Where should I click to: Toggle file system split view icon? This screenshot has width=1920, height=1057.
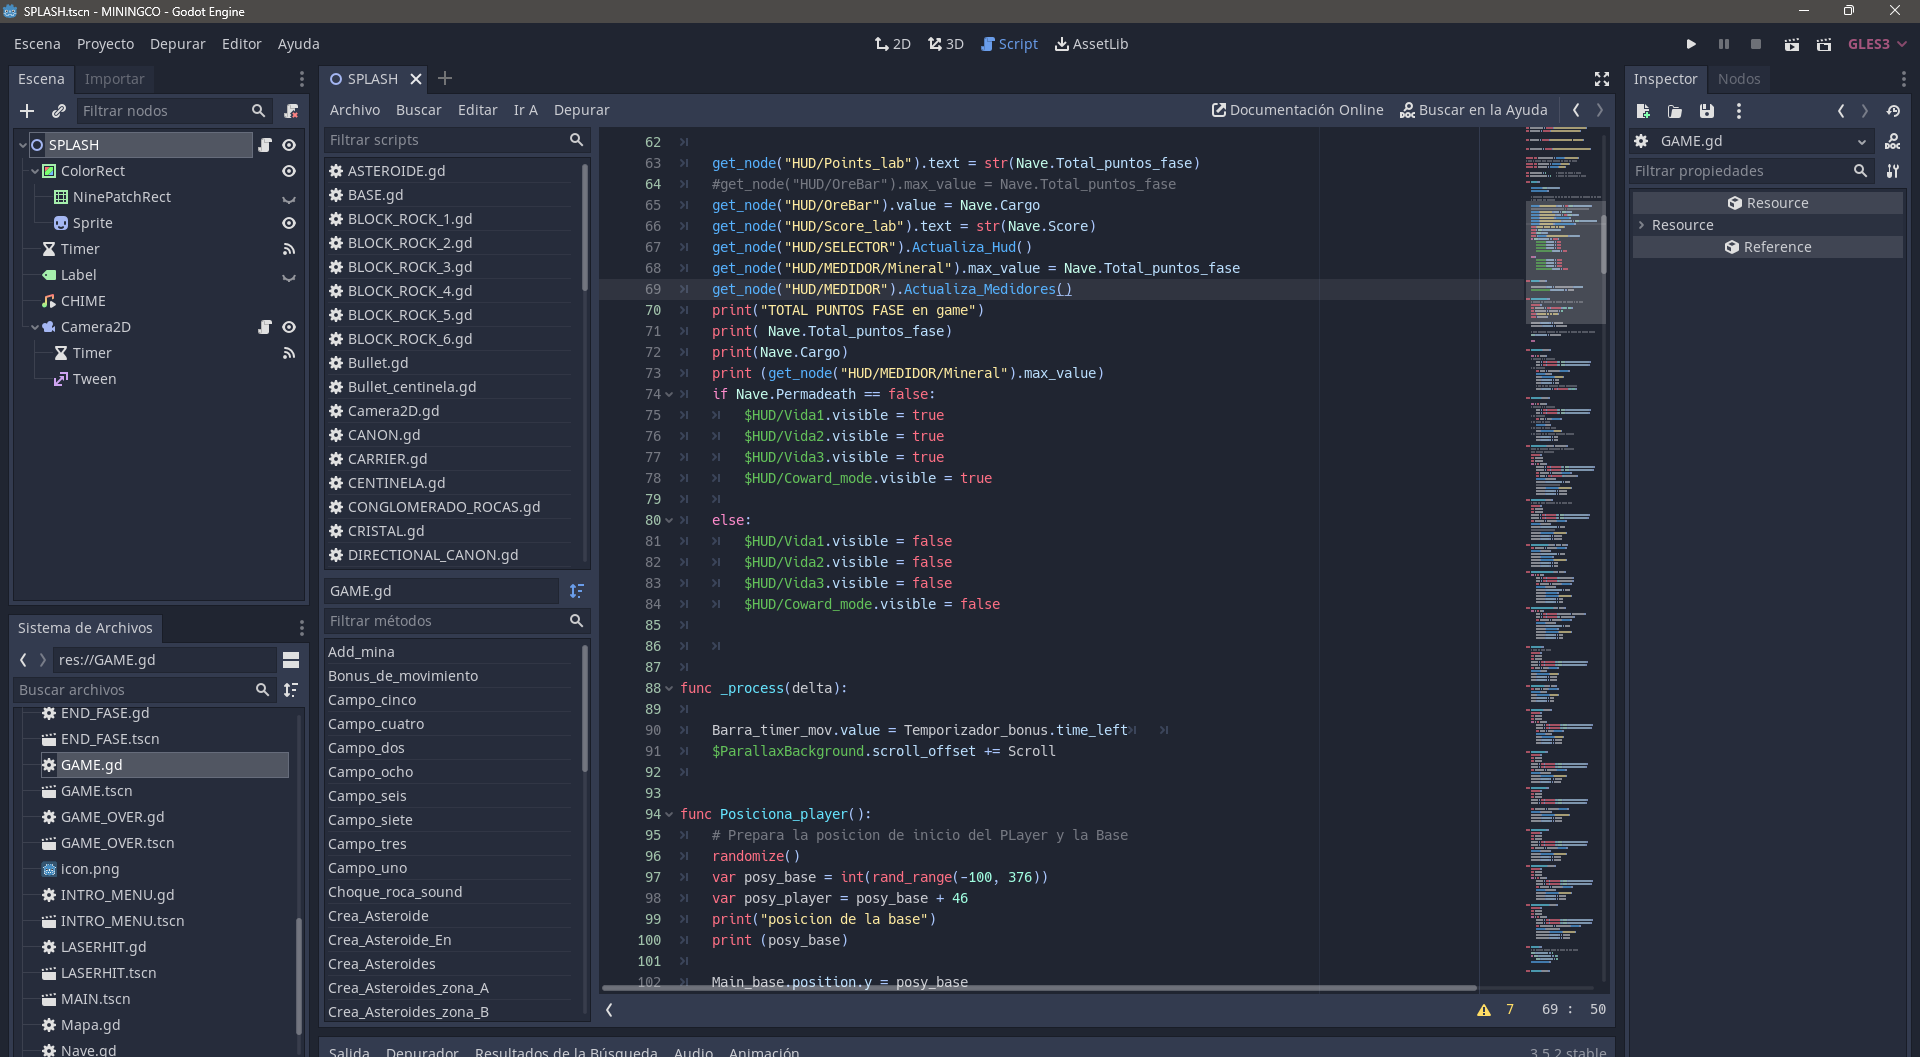pos(291,660)
